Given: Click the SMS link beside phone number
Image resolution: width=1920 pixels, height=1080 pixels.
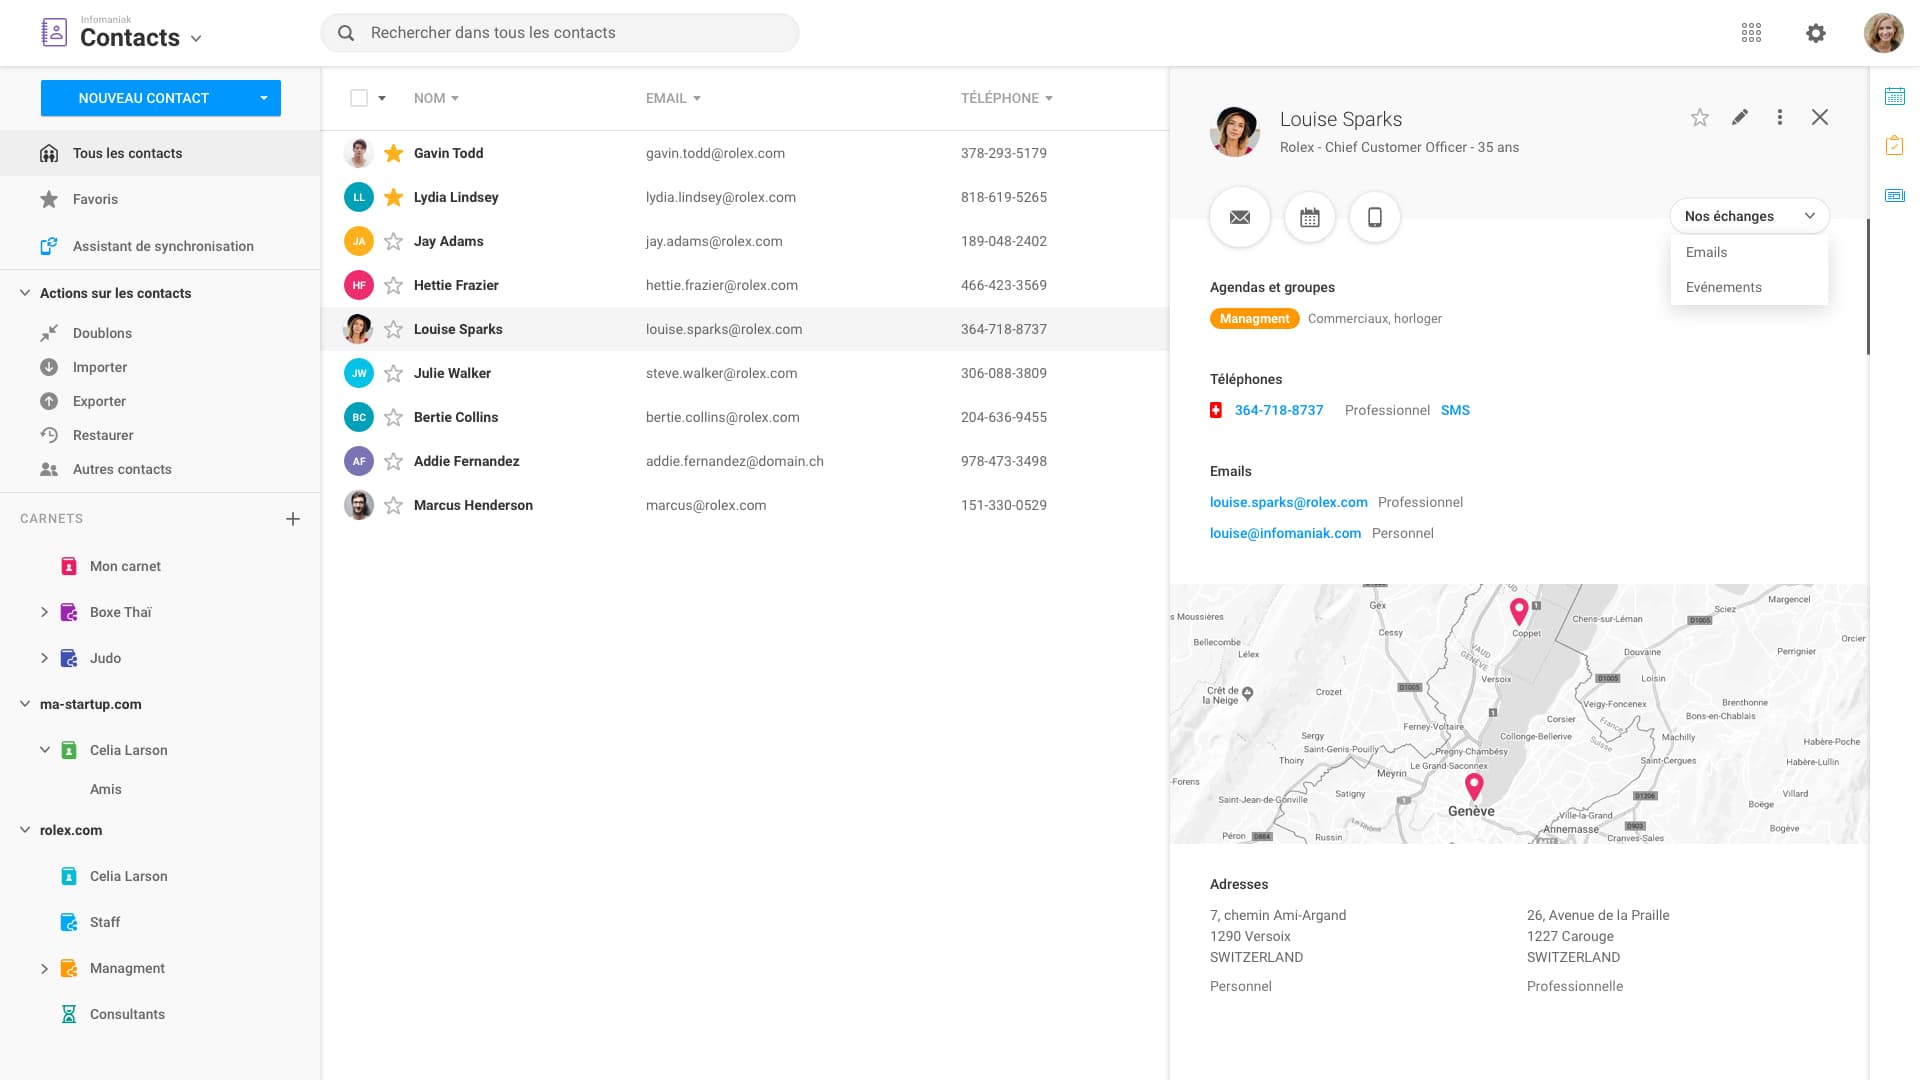Looking at the screenshot, I should 1454,410.
